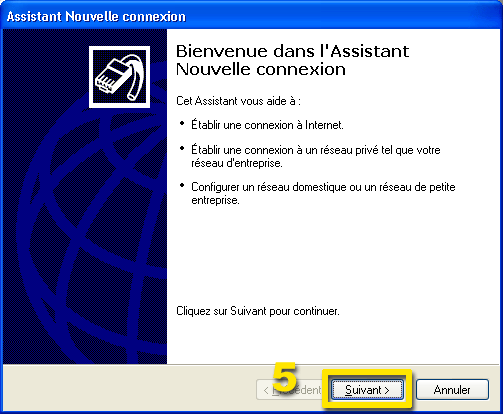This screenshot has width=503, height=414.
Task: Click the Établir une connexion à Internet line
Action: (x=267, y=125)
